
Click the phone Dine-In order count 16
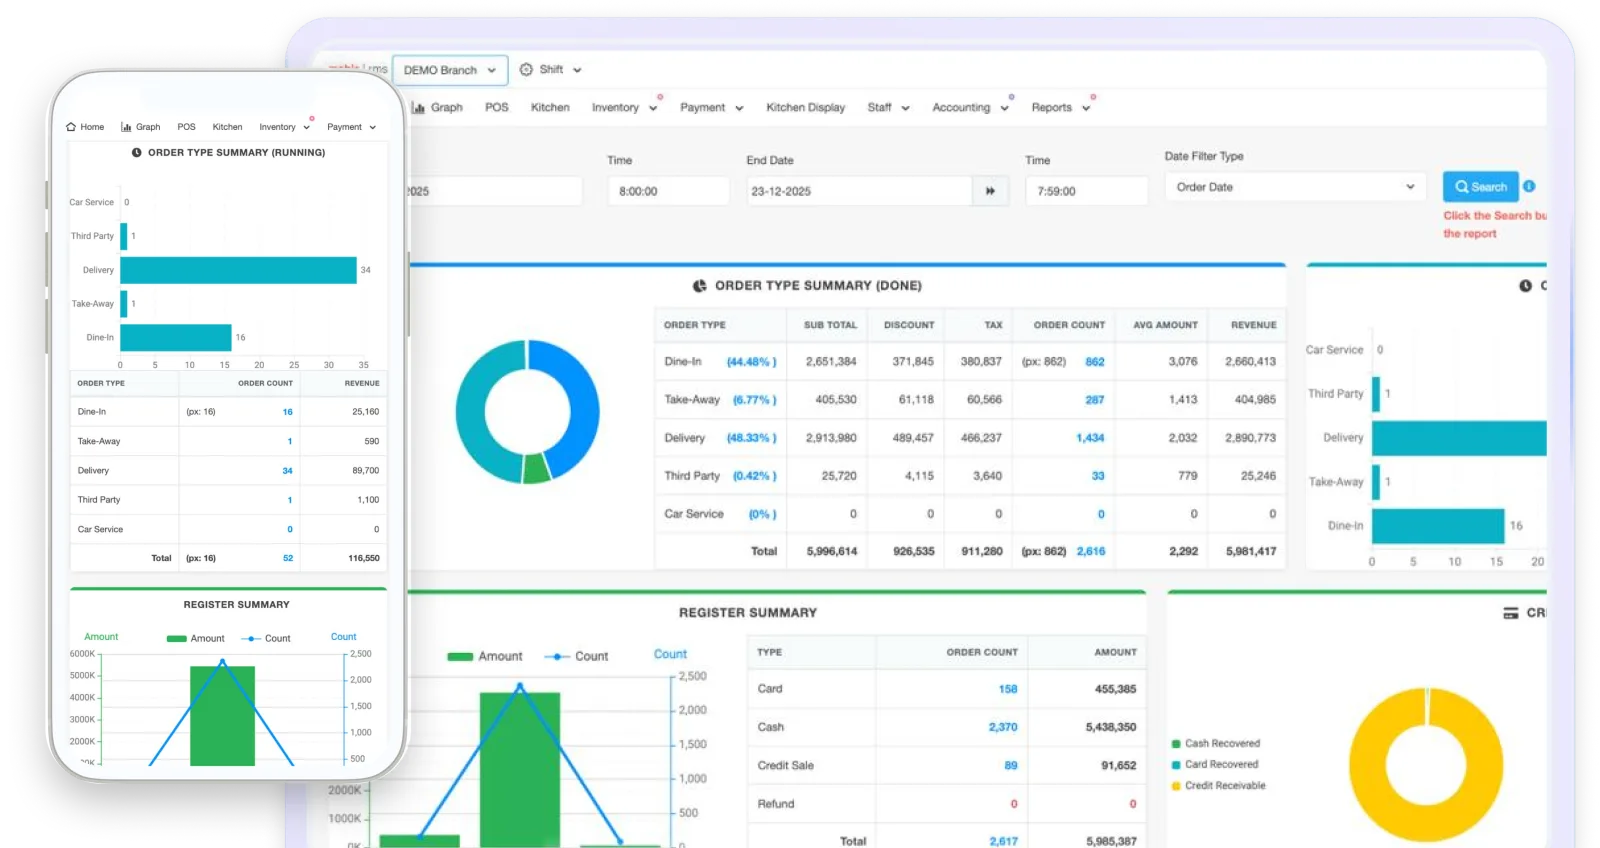click(288, 412)
